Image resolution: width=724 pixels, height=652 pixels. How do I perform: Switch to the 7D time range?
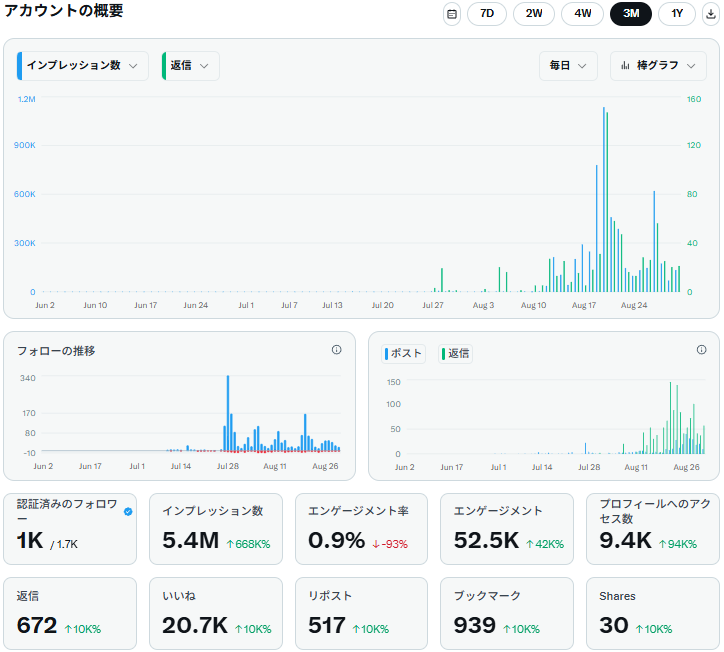487,14
